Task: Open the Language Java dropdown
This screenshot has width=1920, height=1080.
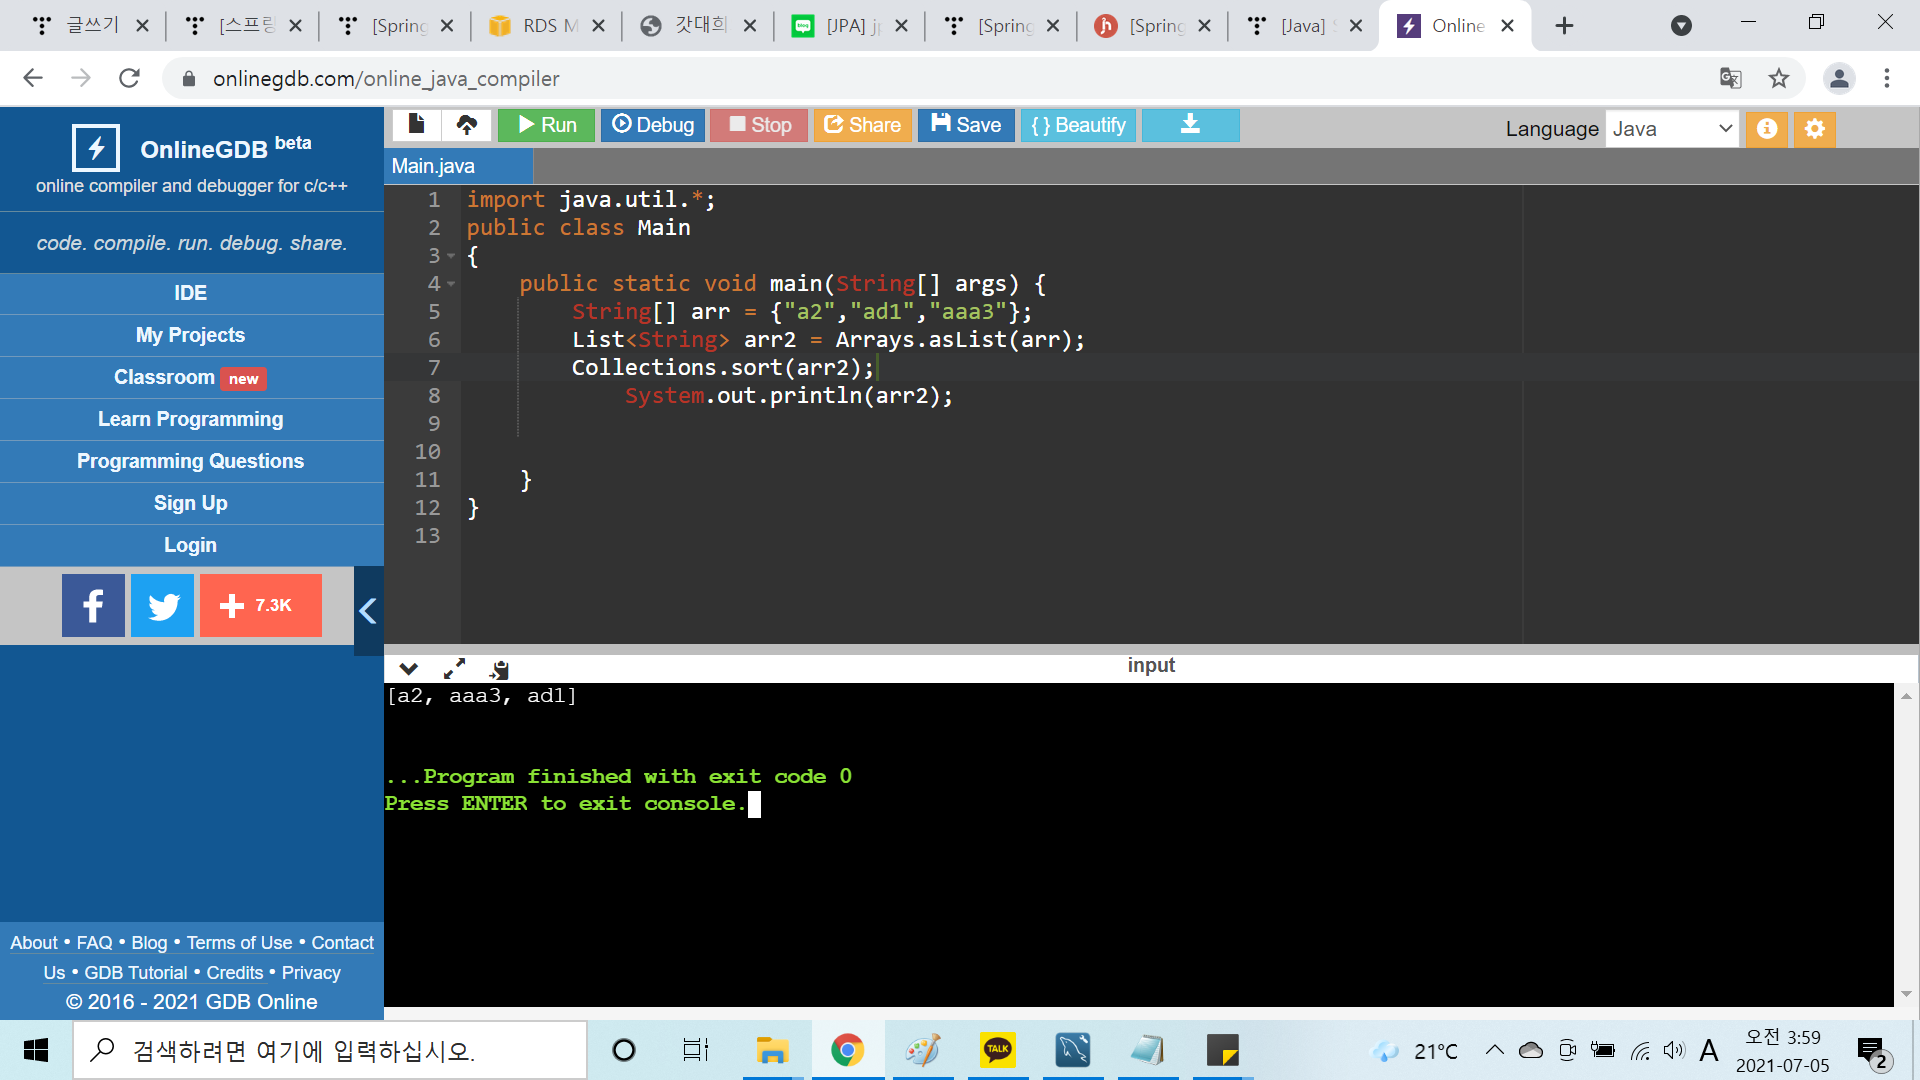Action: click(x=1672, y=129)
